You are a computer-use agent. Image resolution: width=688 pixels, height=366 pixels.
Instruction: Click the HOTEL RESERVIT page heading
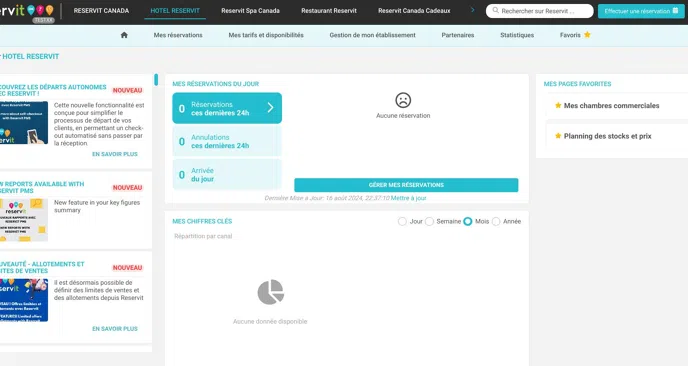click(x=30, y=56)
